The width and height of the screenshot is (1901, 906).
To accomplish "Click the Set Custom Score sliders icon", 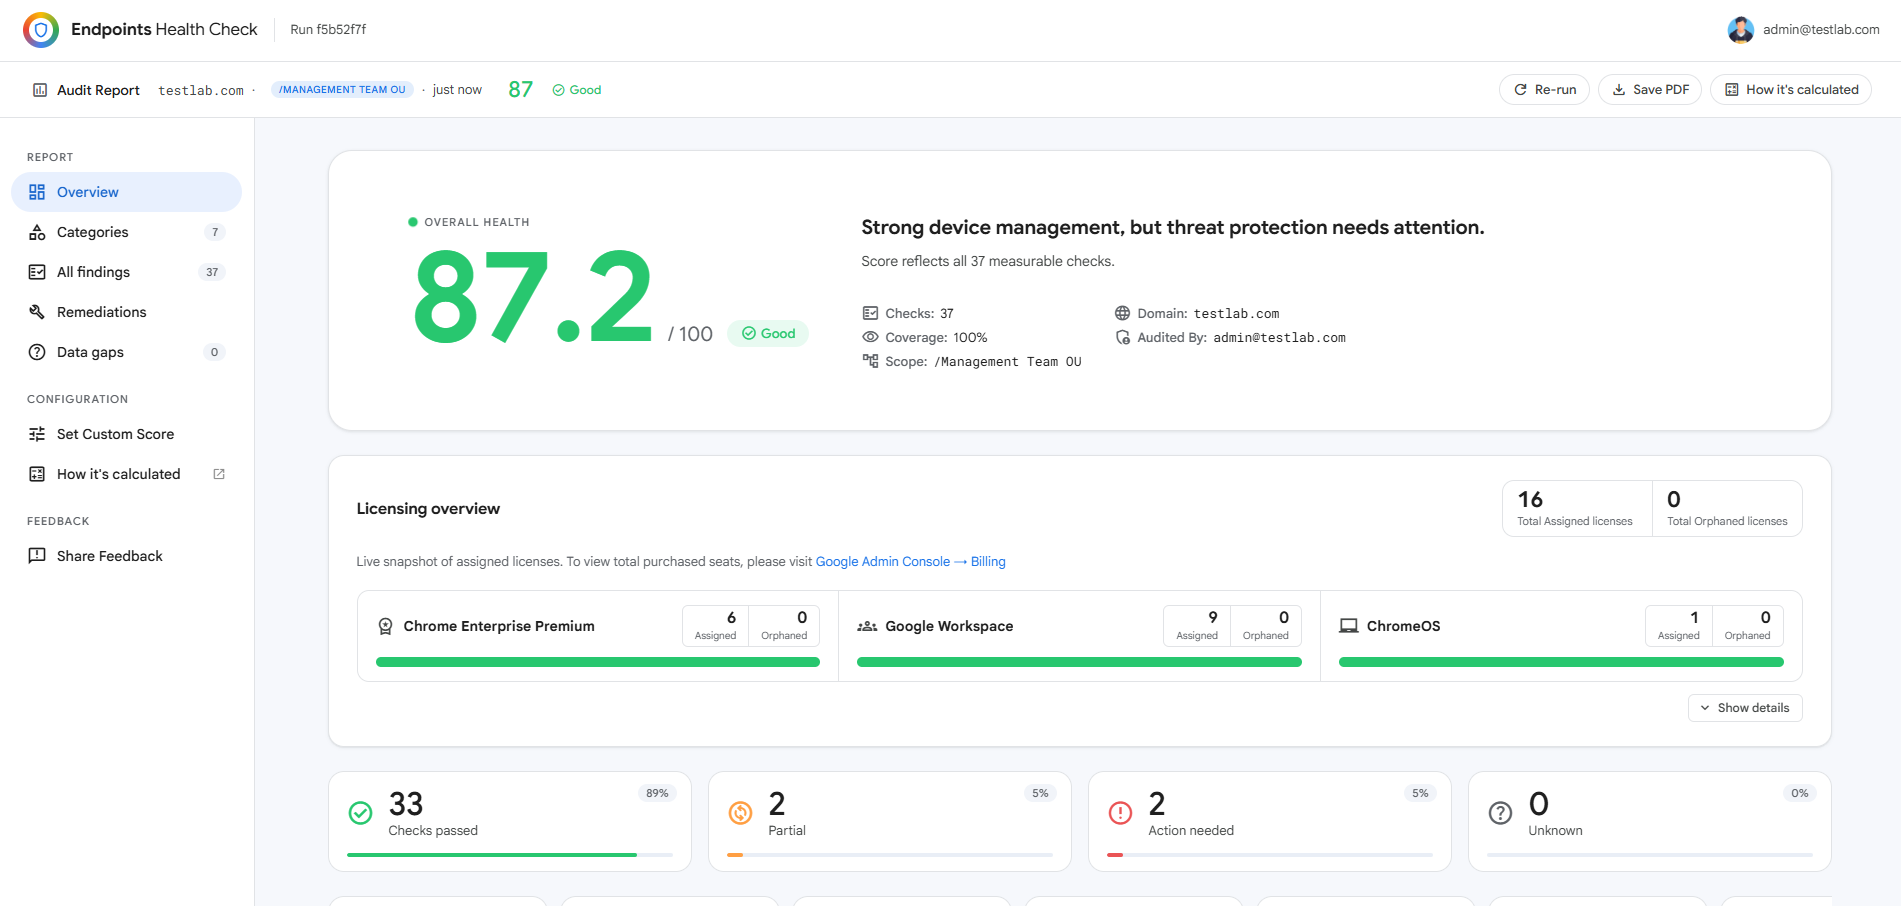I will (37, 434).
